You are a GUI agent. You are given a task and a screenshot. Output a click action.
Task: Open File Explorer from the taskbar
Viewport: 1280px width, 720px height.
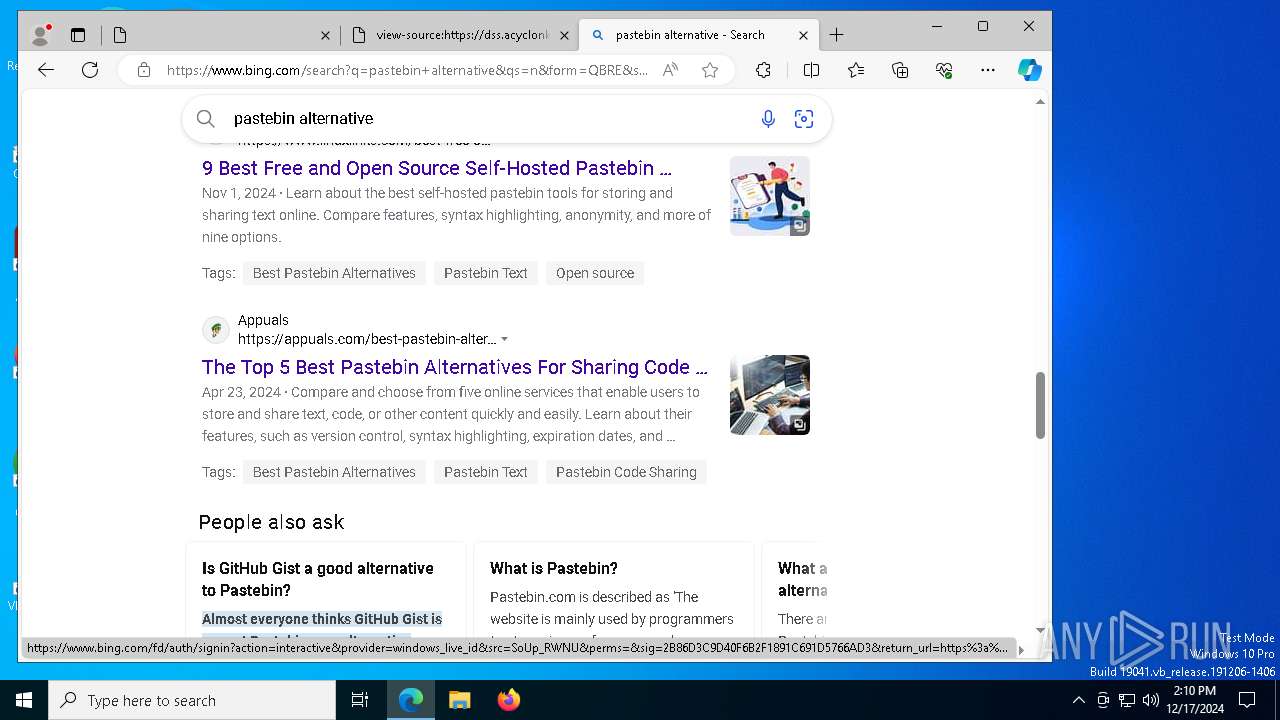459,700
